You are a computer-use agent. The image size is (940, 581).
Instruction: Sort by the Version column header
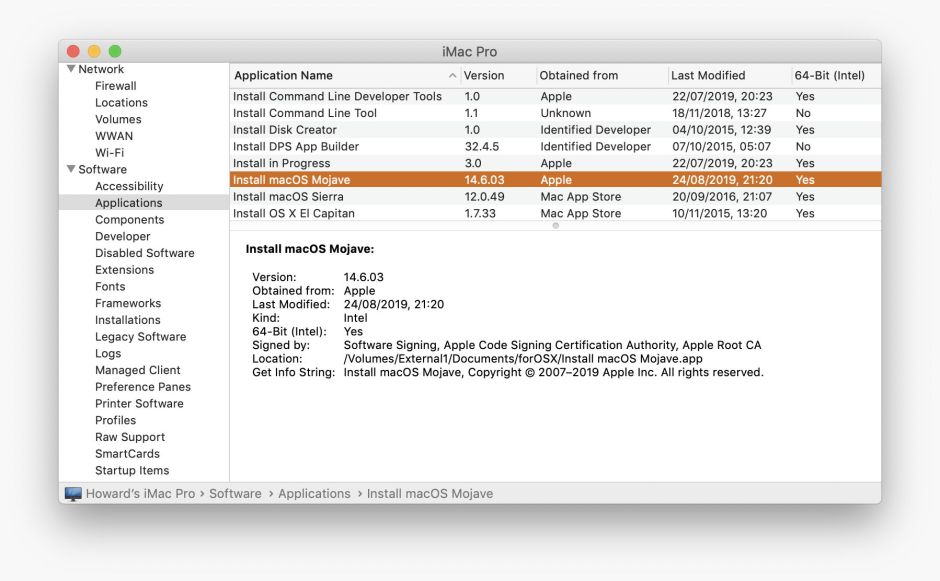click(484, 76)
